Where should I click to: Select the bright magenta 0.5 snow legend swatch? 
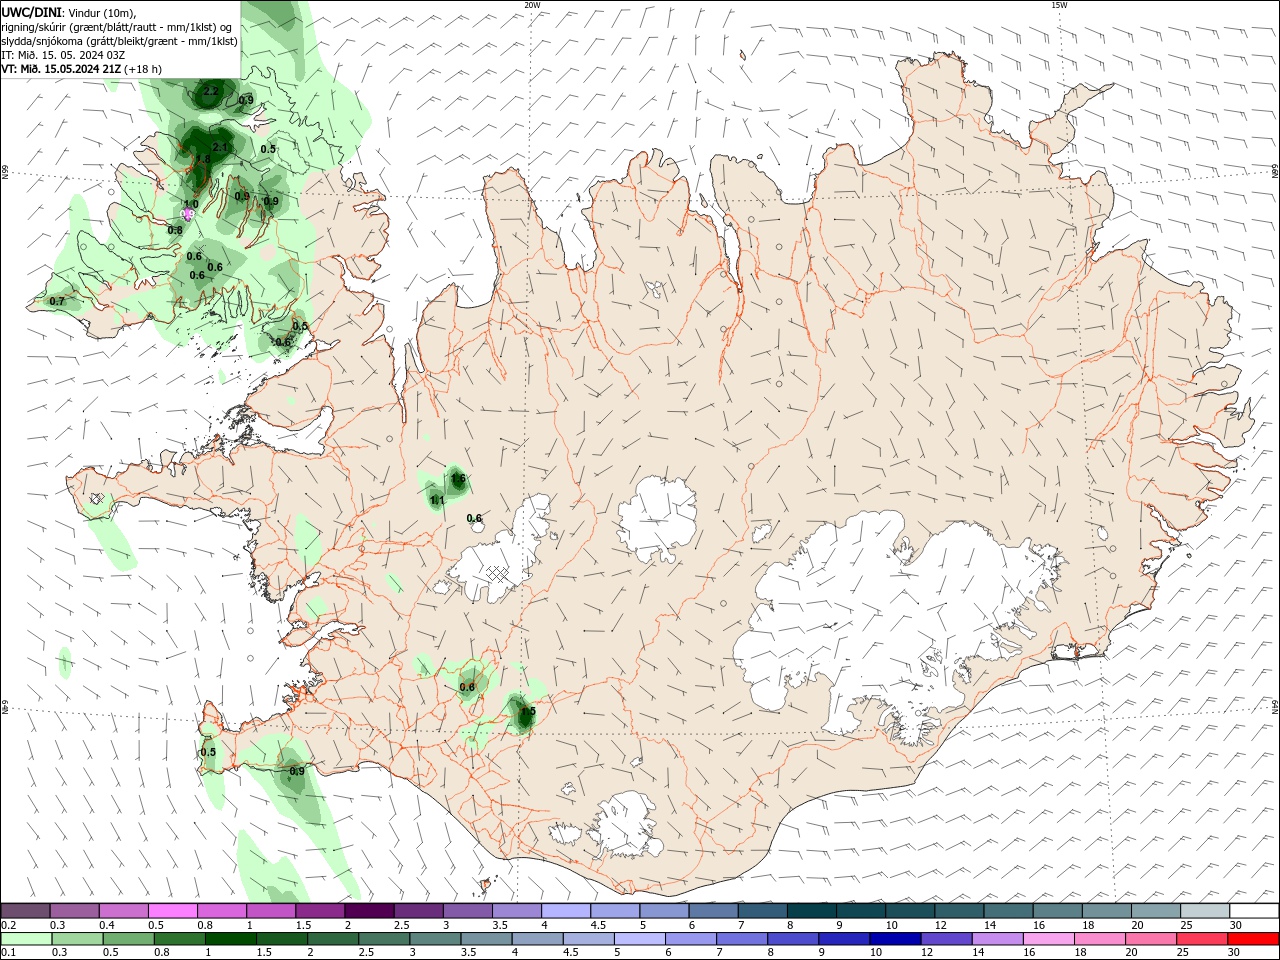coord(173,911)
